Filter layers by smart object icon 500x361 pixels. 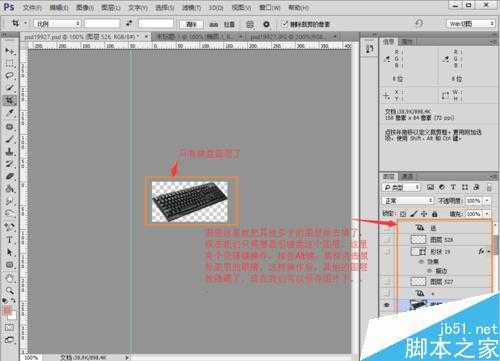click(x=476, y=188)
